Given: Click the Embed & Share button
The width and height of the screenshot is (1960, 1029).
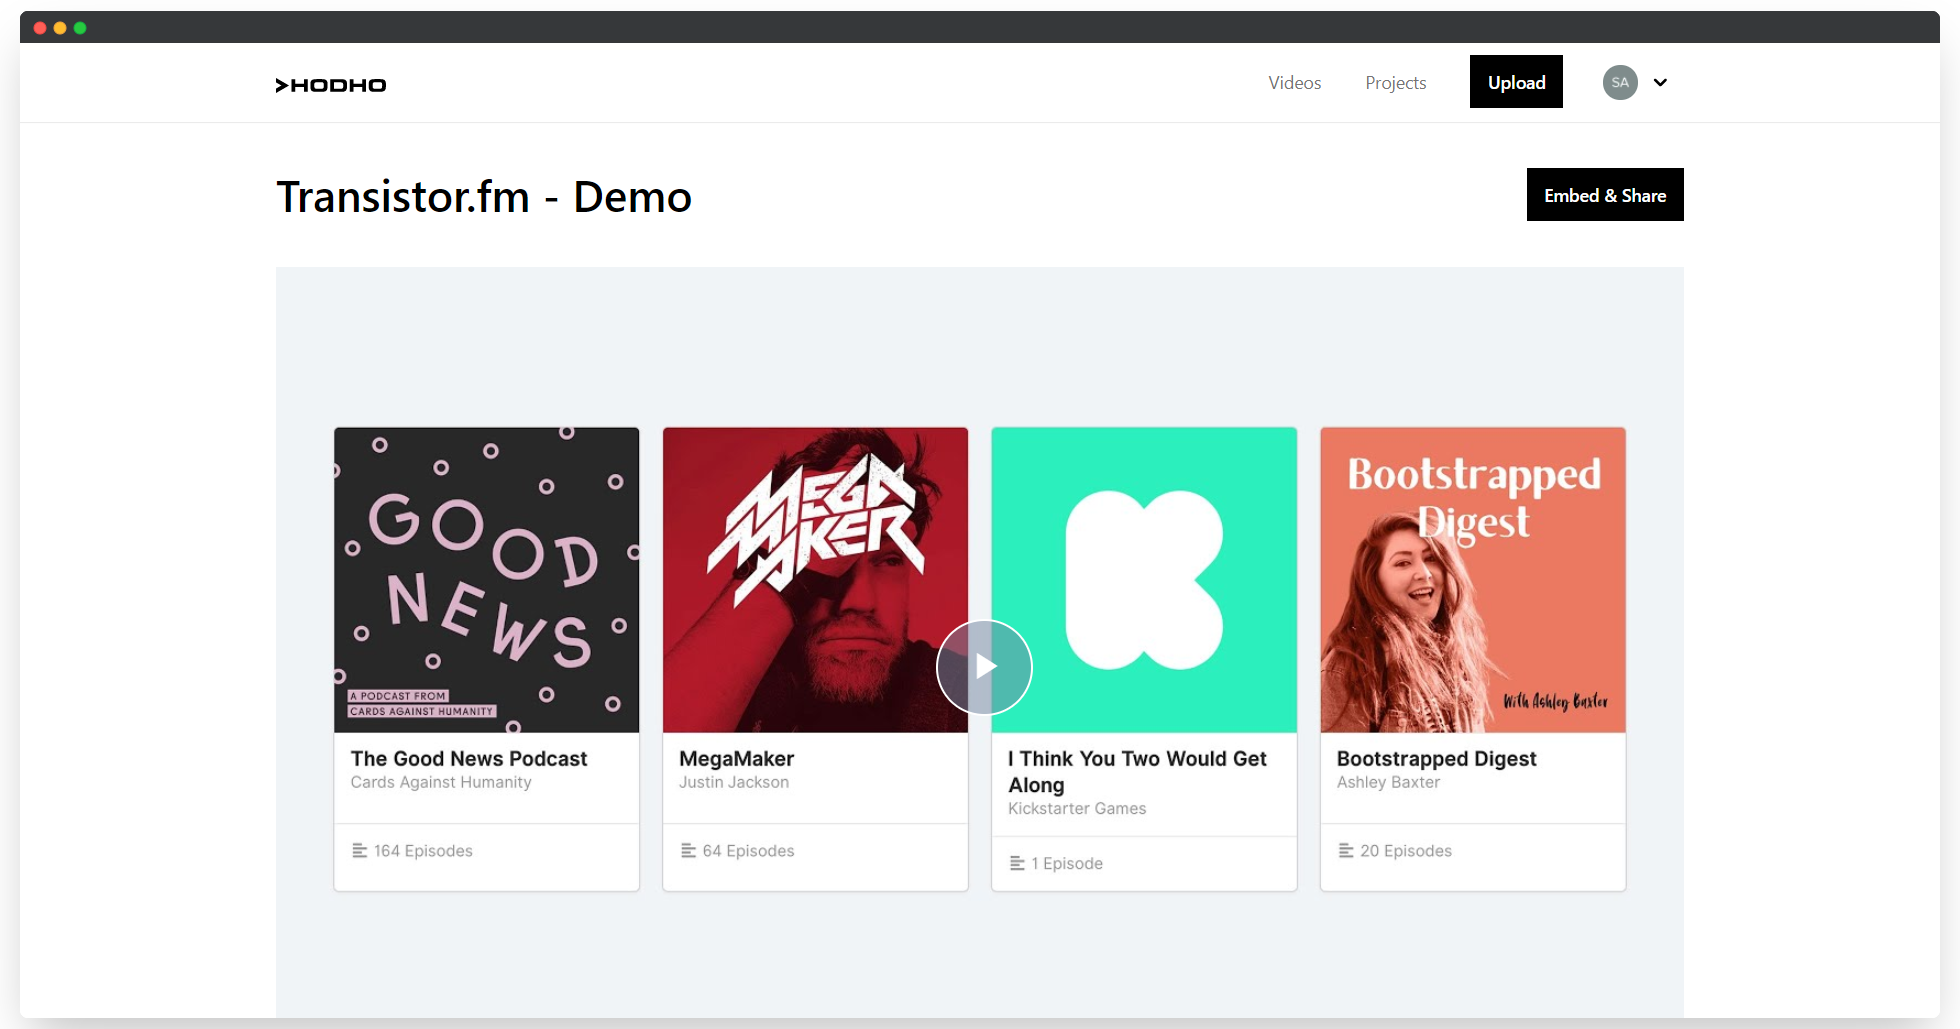Looking at the screenshot, I should pyautogui.click(x=1605, y=195).
